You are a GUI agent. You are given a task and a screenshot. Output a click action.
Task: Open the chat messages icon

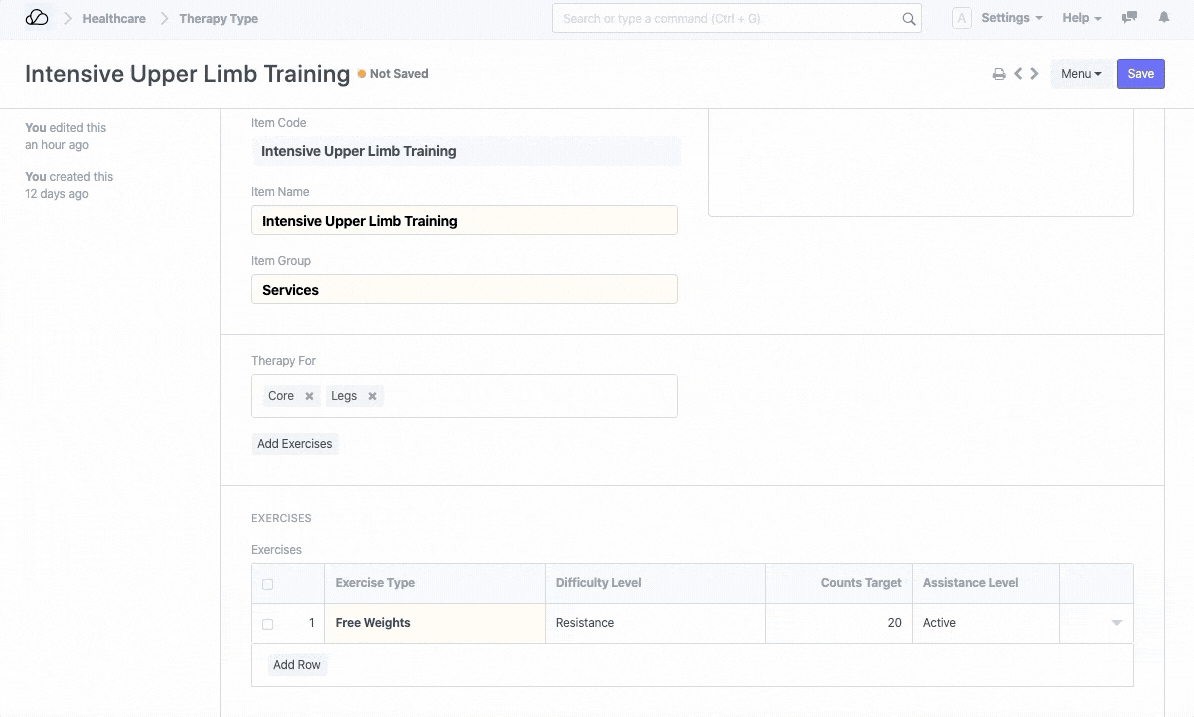1129,18
